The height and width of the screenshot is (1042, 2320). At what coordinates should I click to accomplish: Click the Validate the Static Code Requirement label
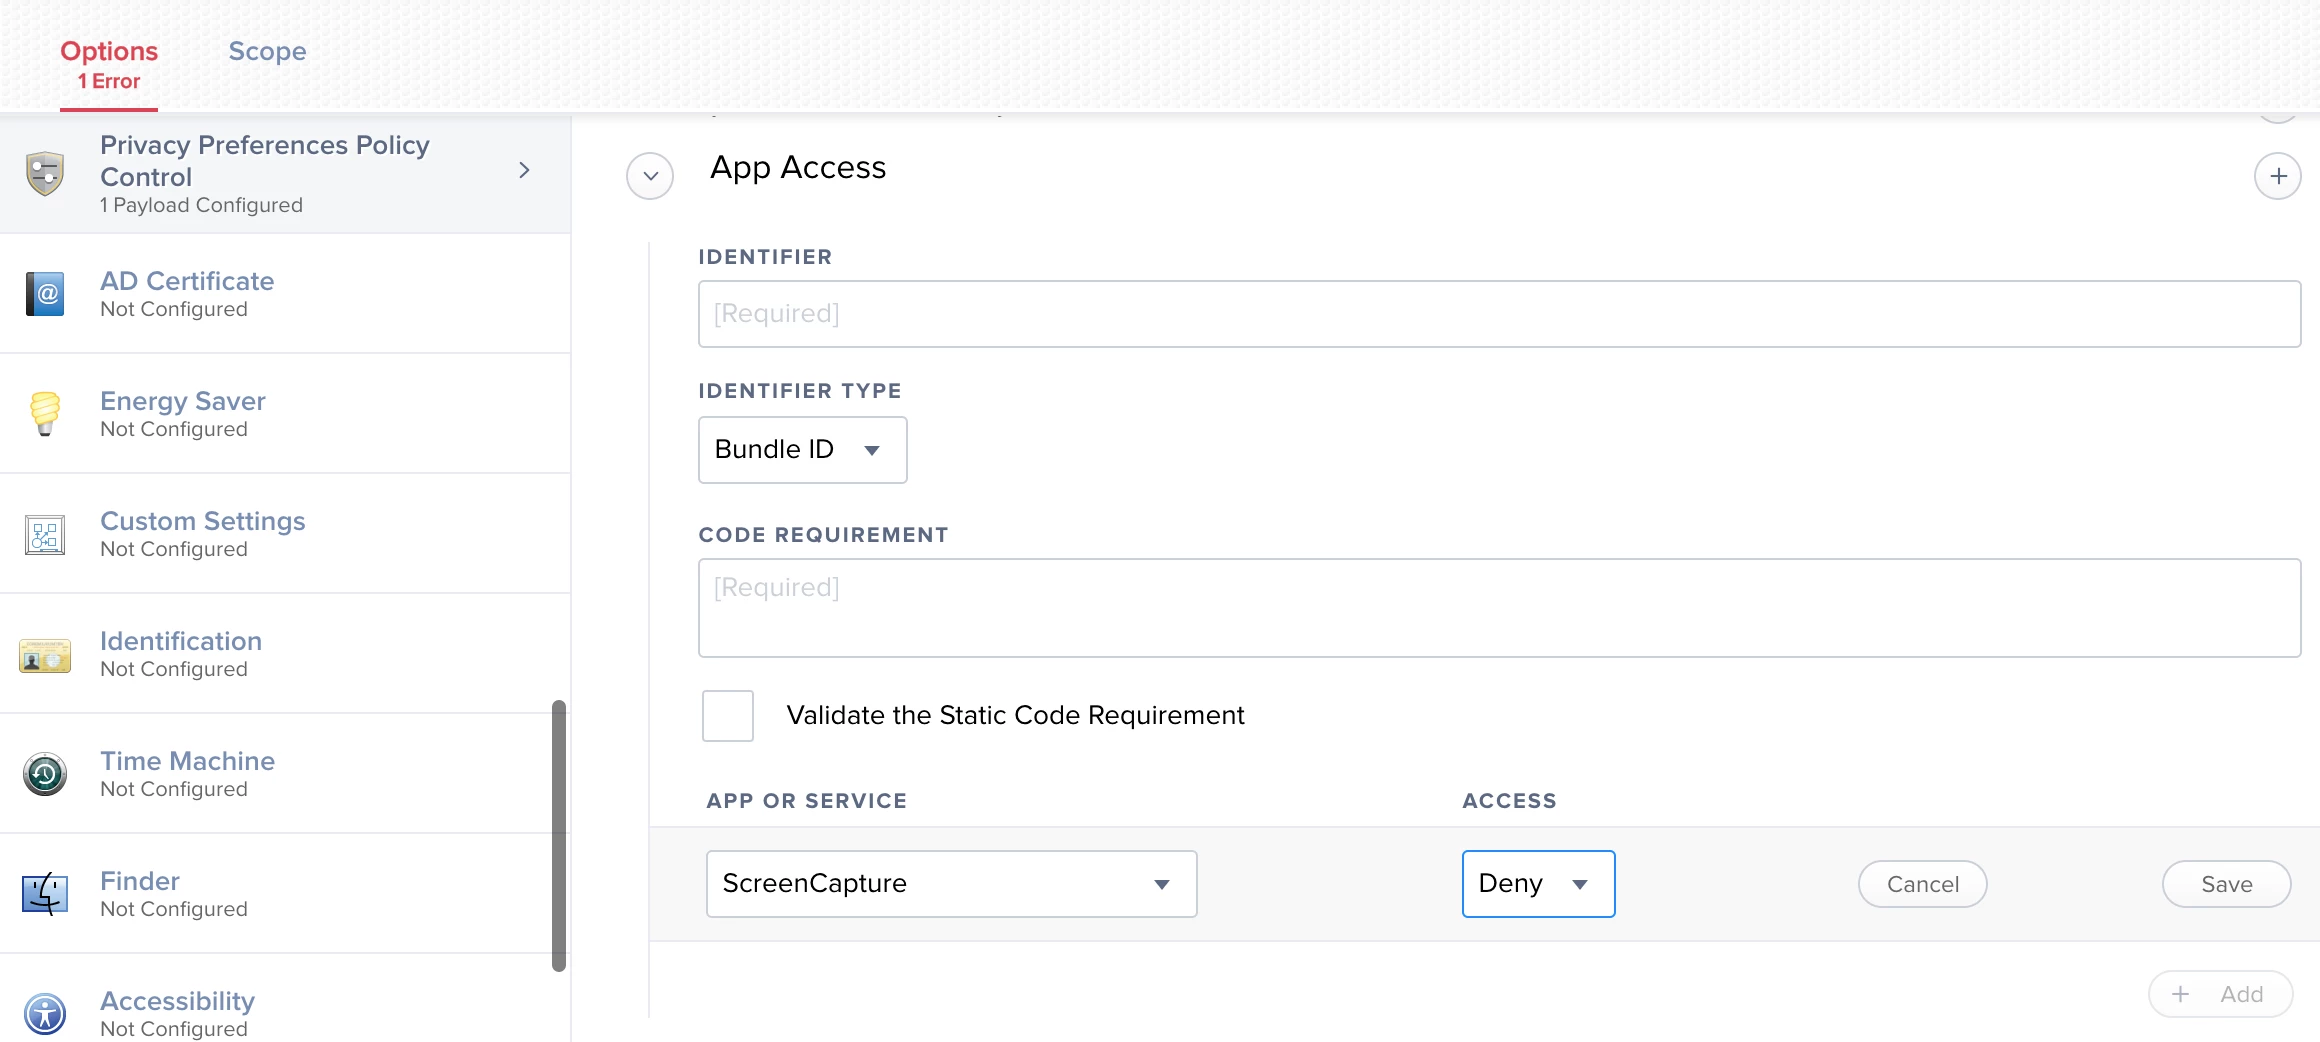[1015, 716]
